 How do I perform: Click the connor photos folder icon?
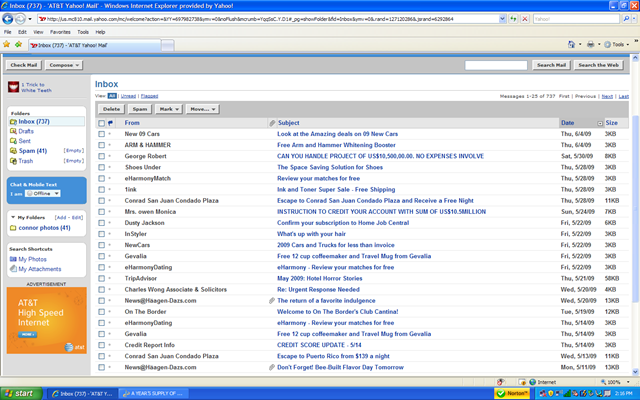click(13, 228)
